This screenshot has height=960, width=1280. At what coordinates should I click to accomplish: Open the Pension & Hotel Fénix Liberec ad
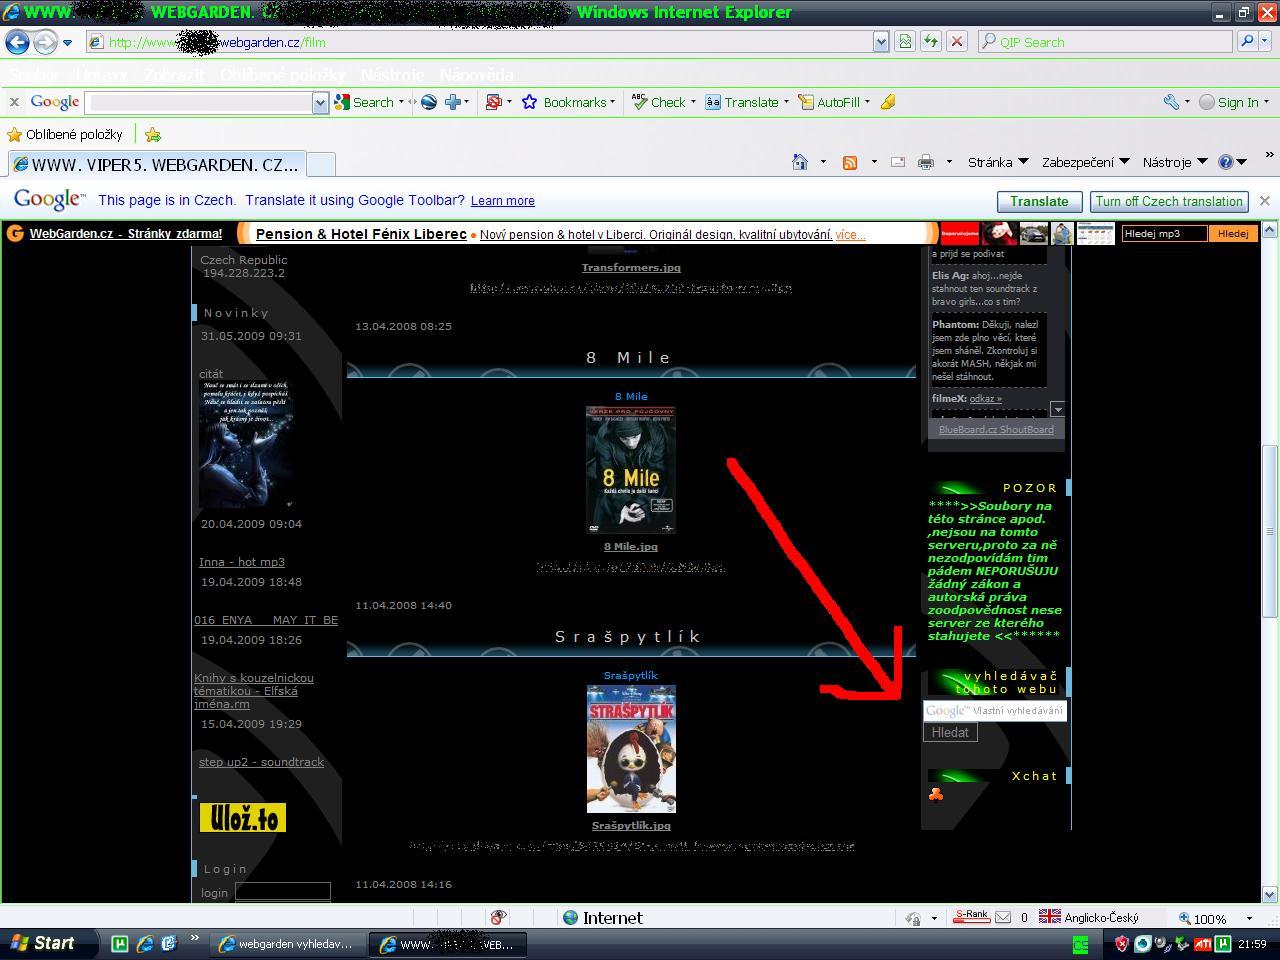(361, 234)
